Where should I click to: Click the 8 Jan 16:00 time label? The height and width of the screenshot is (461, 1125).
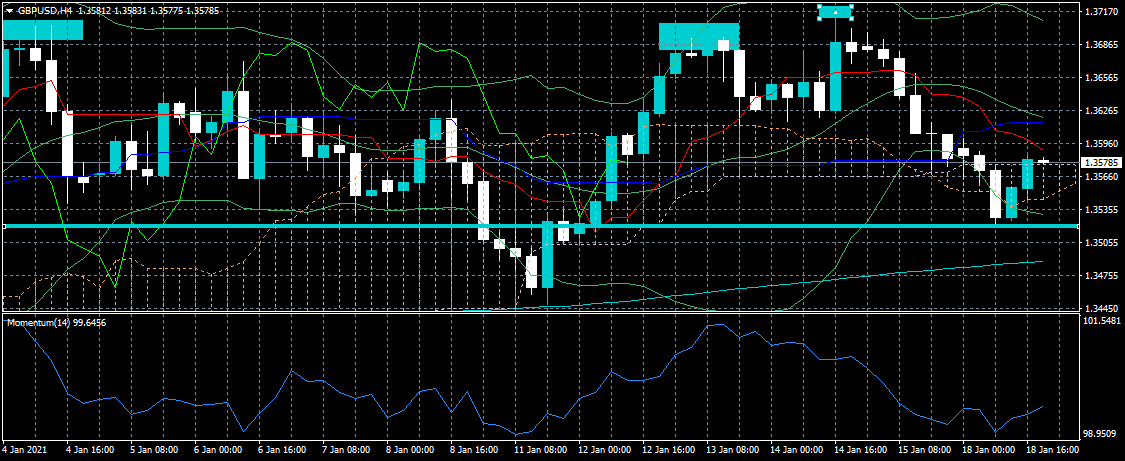(475, 450)
